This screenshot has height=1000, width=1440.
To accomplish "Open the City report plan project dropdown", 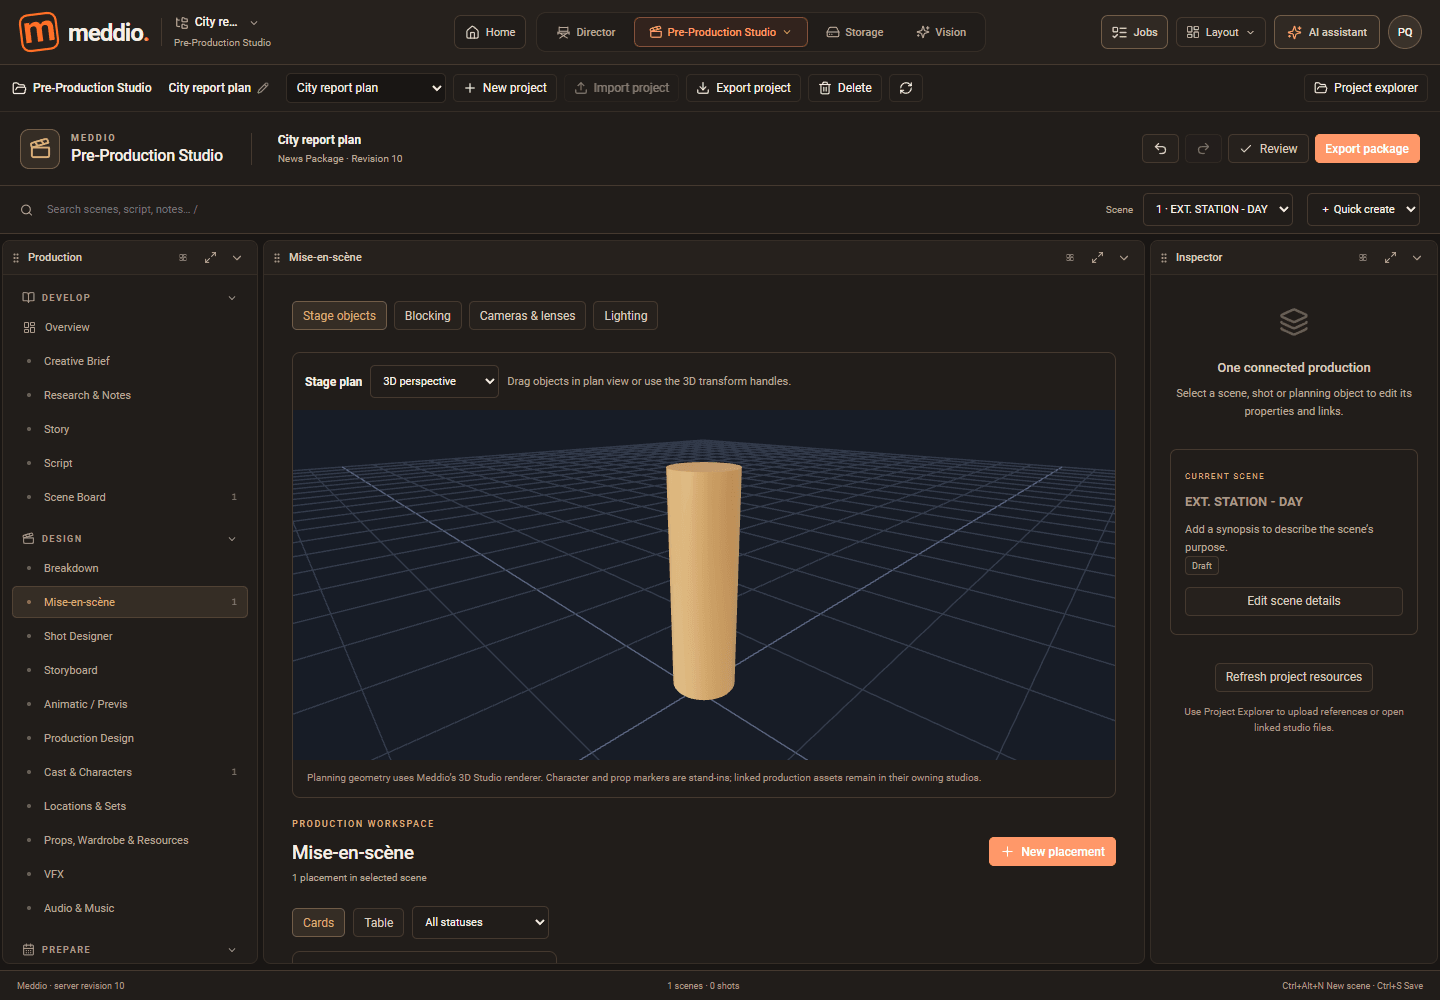I will (x=366, y=88).
